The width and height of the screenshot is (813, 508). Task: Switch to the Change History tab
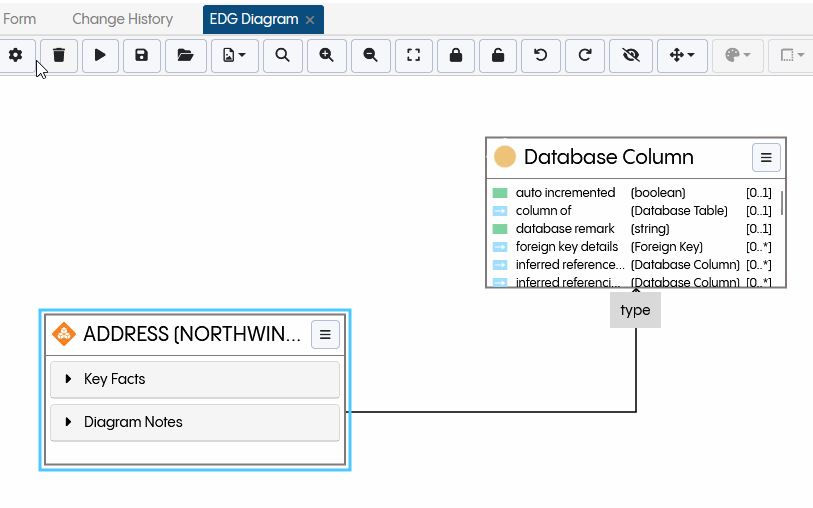tap(122, 19)
